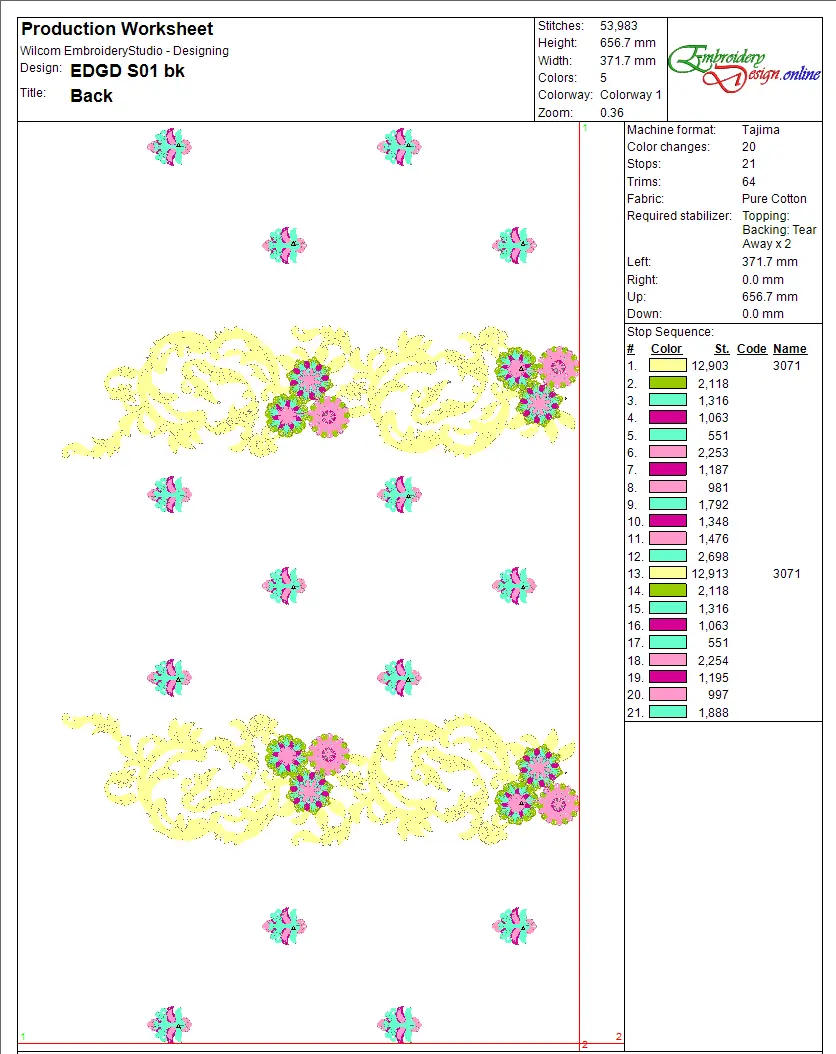836x1054 pixels.
Task: Select the pink swatch for stop 8
Action: [667, 487]
